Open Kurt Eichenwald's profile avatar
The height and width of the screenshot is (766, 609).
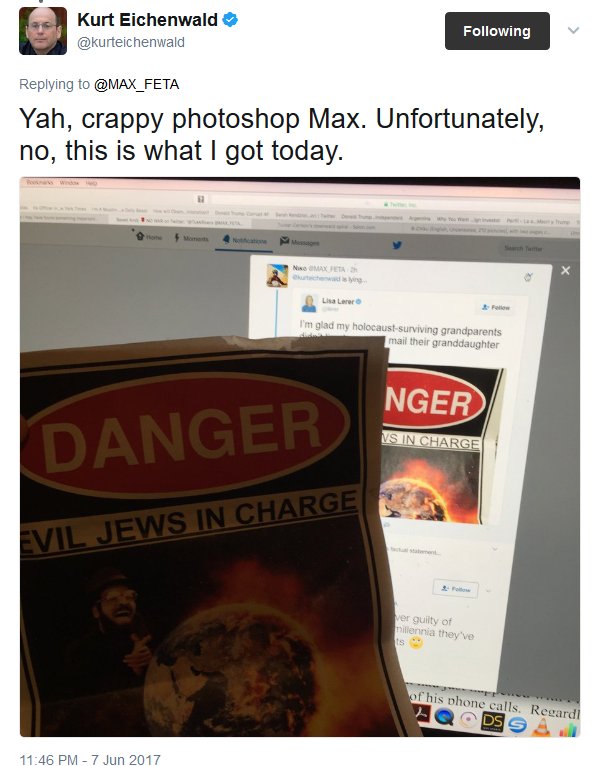point(43,31)
